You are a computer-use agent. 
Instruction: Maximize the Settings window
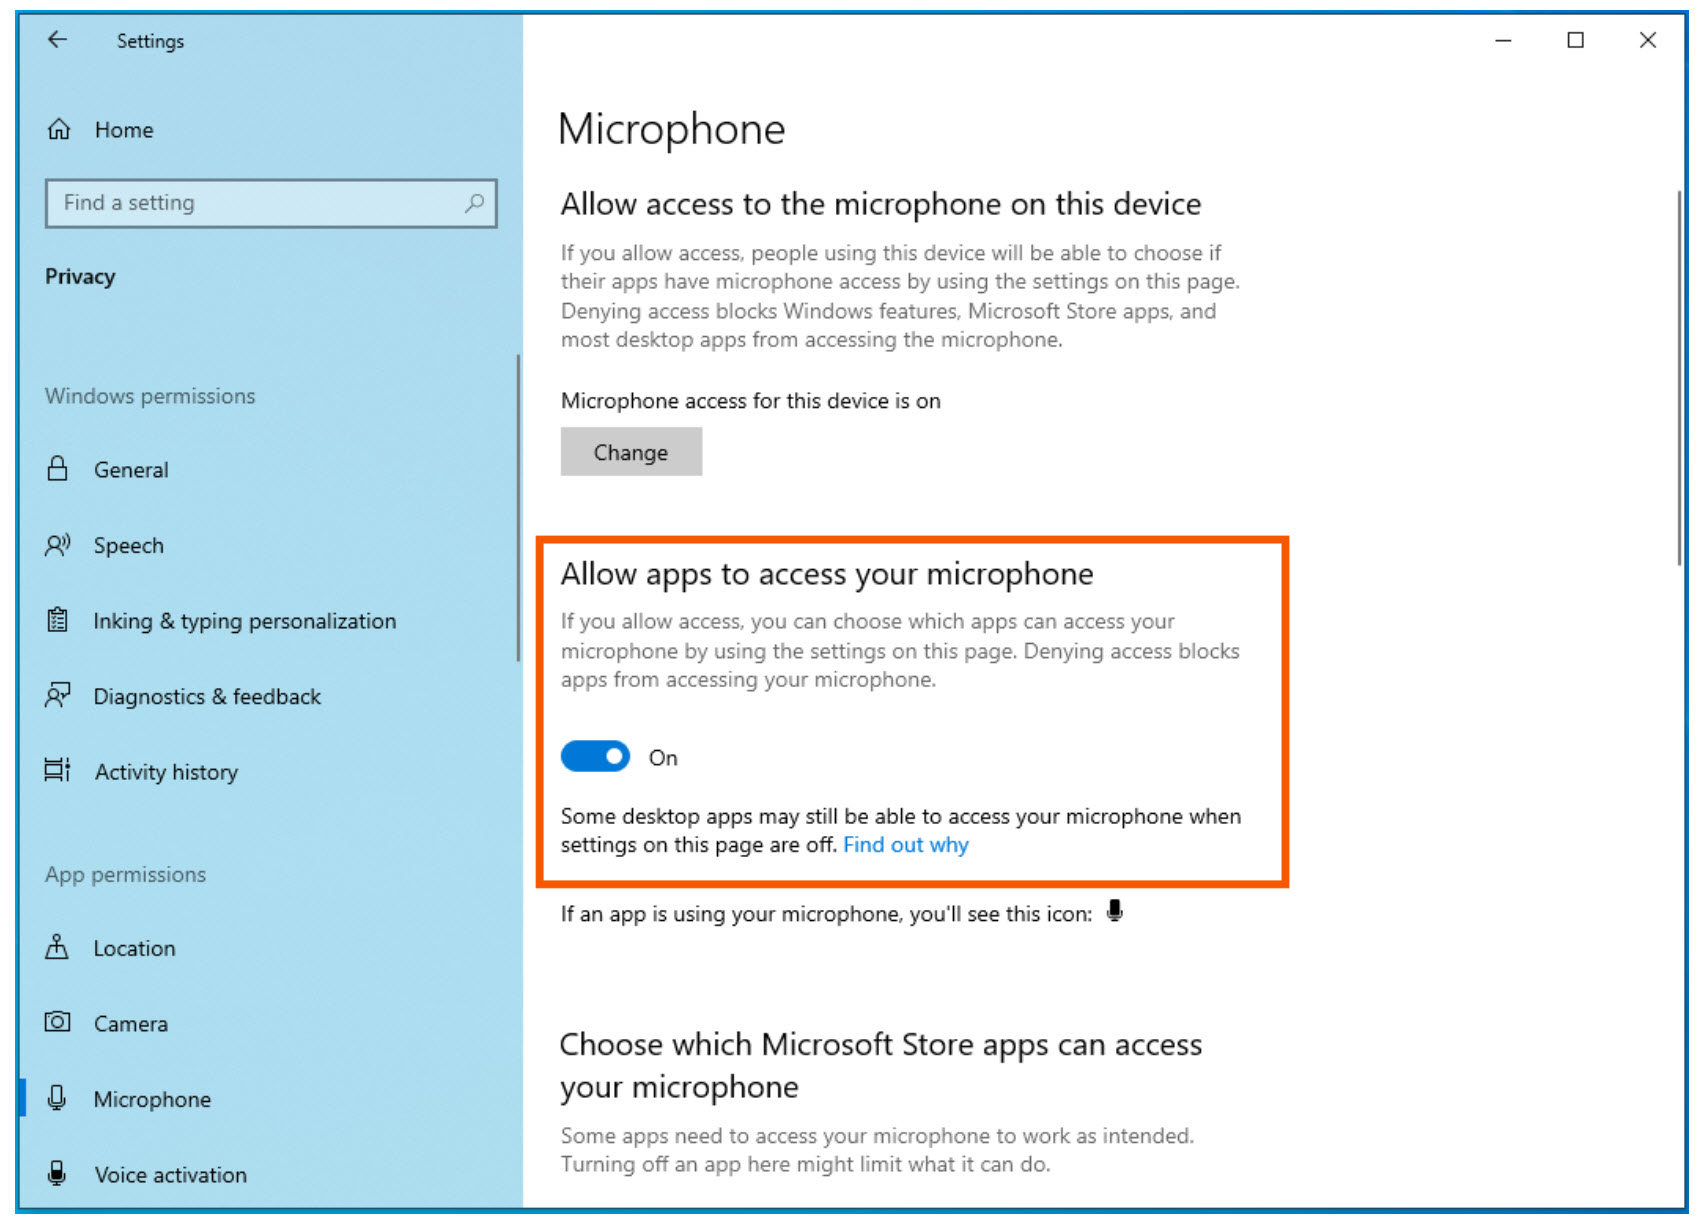click(1575, 40)
